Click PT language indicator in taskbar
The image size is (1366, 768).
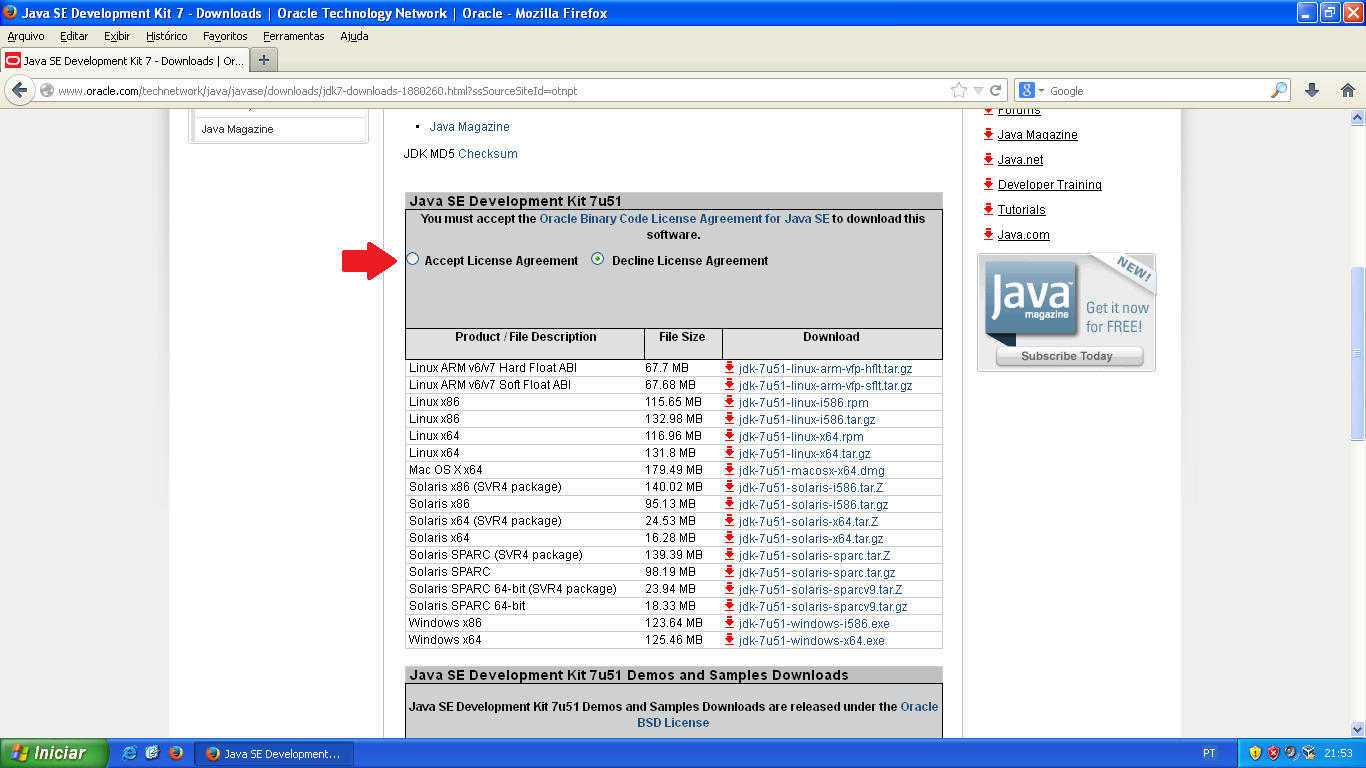[1209, 753]
